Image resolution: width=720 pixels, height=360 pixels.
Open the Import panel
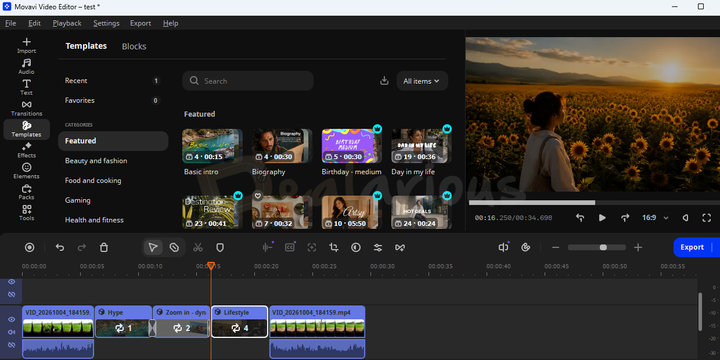(27, 46)
